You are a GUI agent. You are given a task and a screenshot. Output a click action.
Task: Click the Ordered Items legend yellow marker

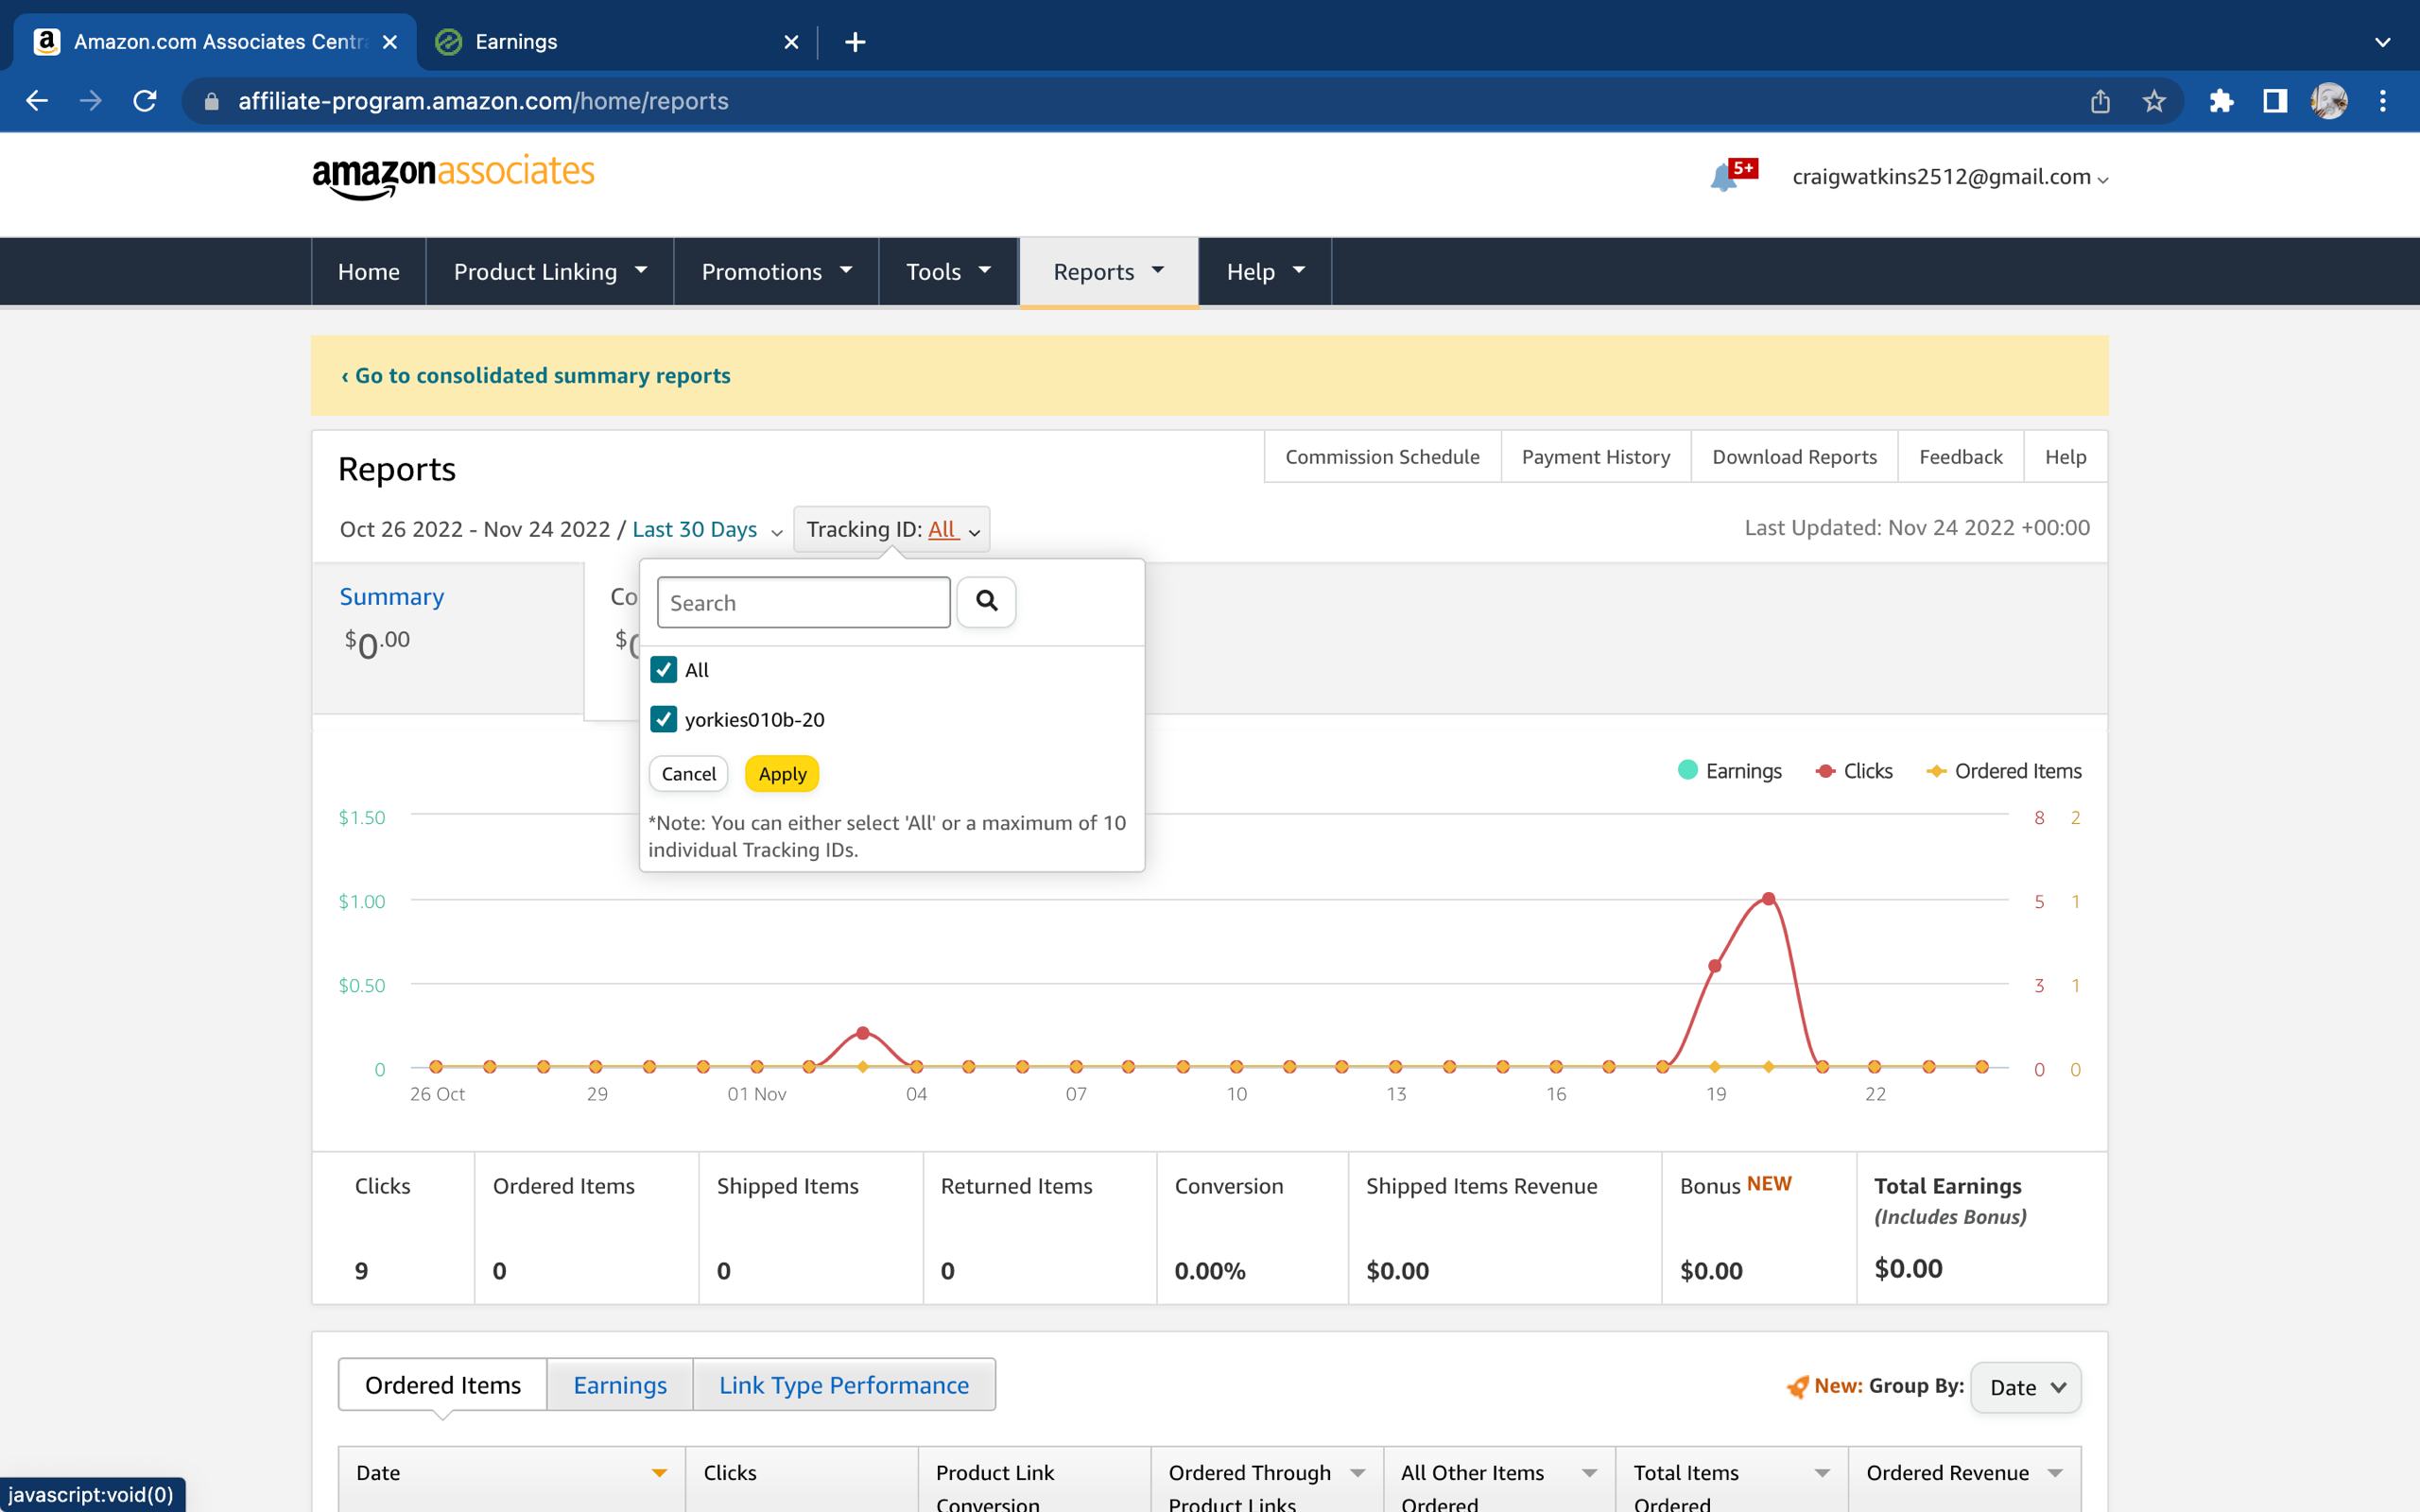[x=1936, y=771]
